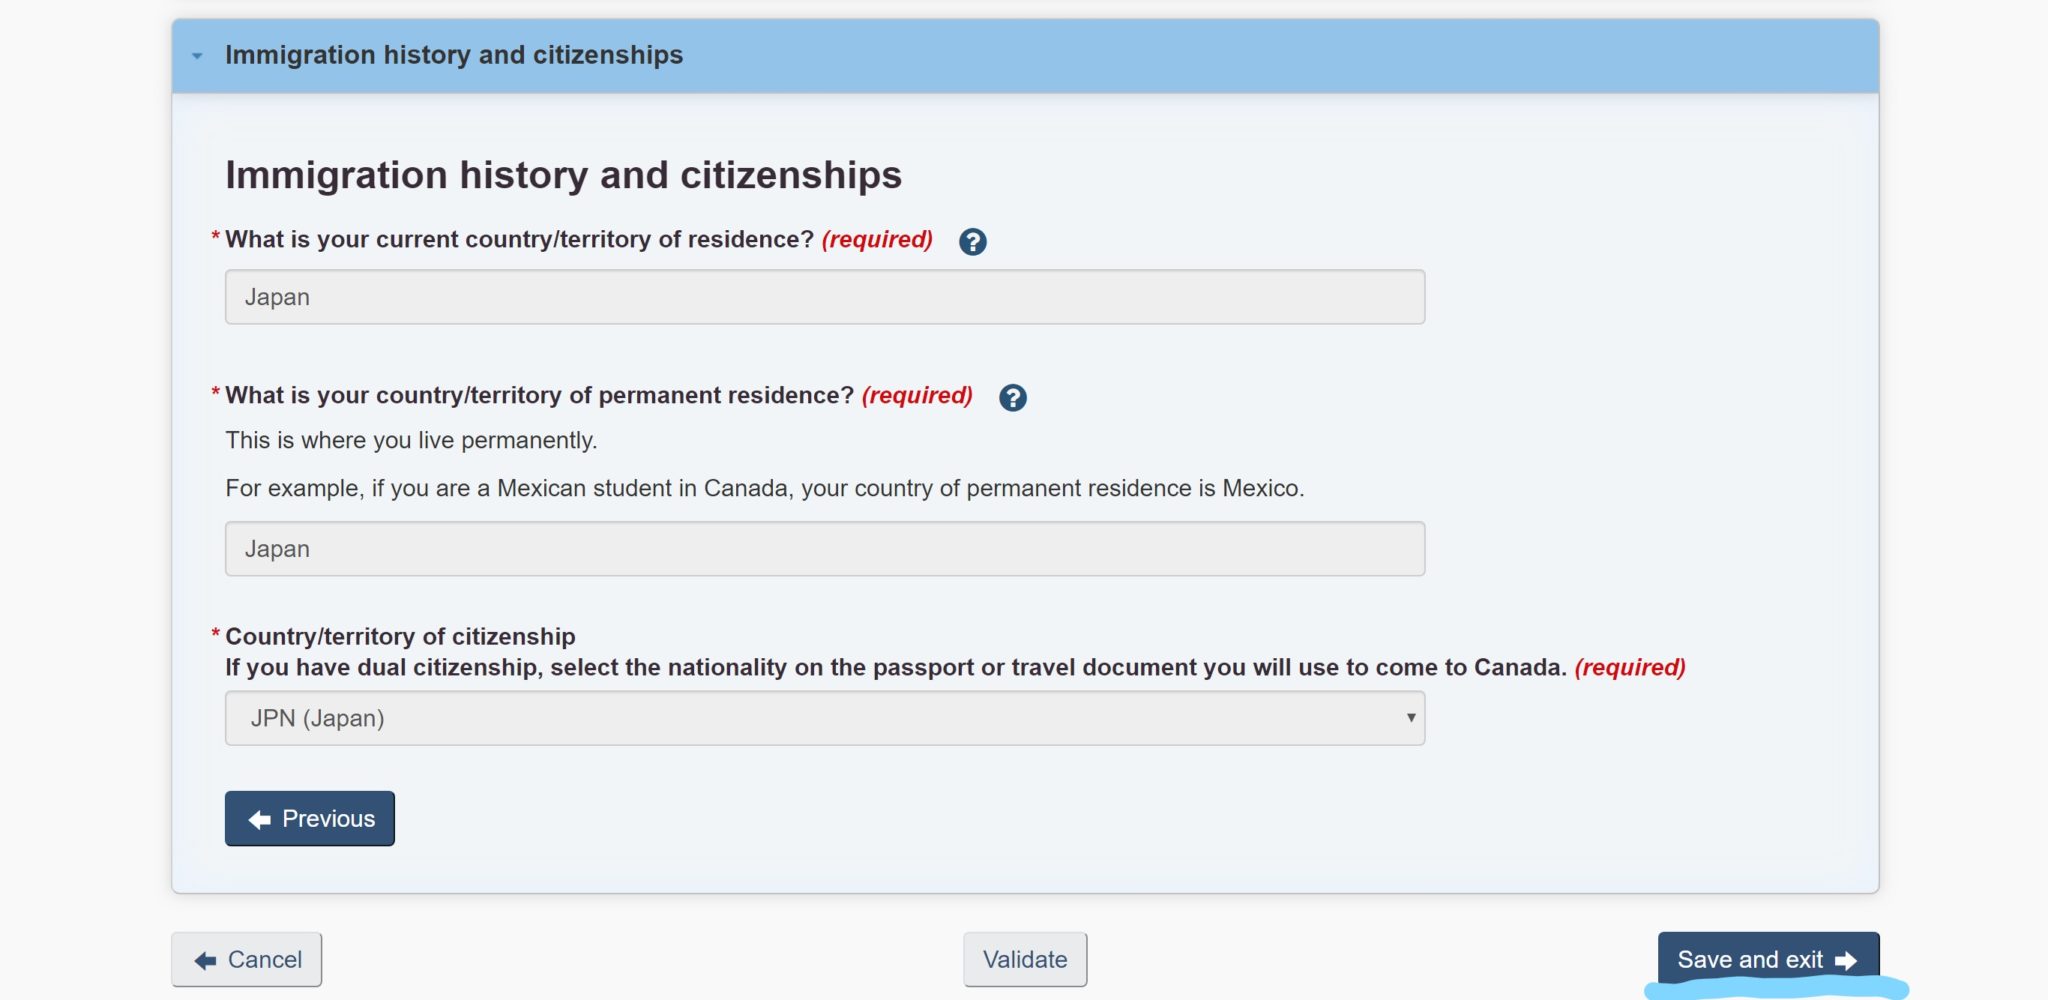Open help for permanent residence question
The height and width of the screenshot is (1000, 2048).
coord(1012,398)
